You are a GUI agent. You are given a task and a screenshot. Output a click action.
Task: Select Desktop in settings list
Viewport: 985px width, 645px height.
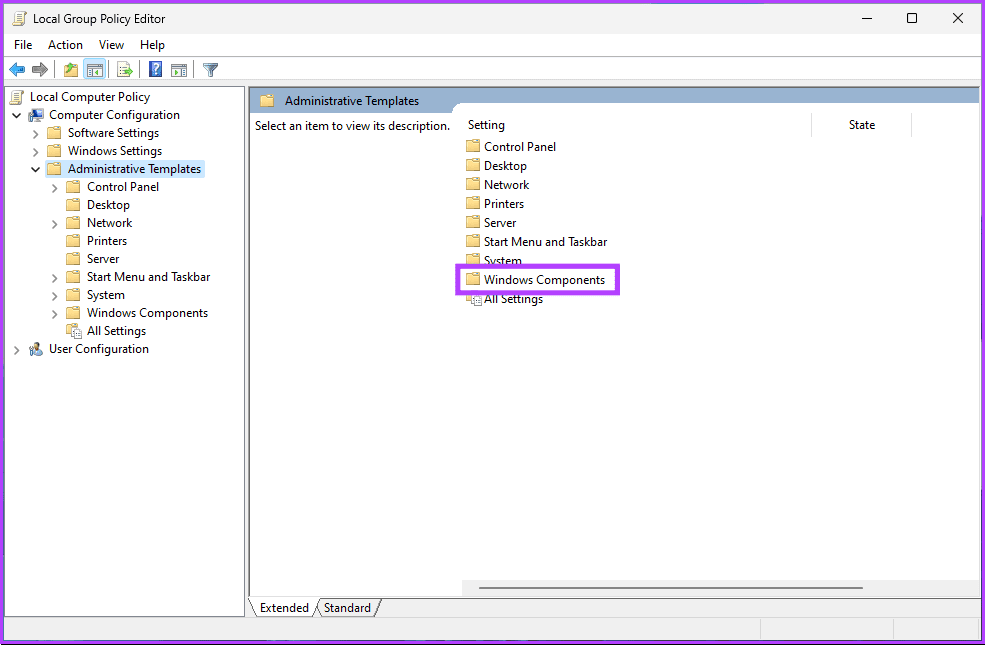tap(505, 166)
